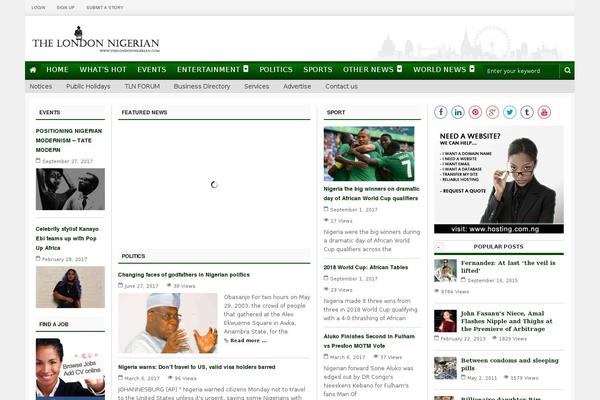The image size is (600, 400).
Task: Open 'Nigeria the big winners' sport headline
Action: click(372, 194)
